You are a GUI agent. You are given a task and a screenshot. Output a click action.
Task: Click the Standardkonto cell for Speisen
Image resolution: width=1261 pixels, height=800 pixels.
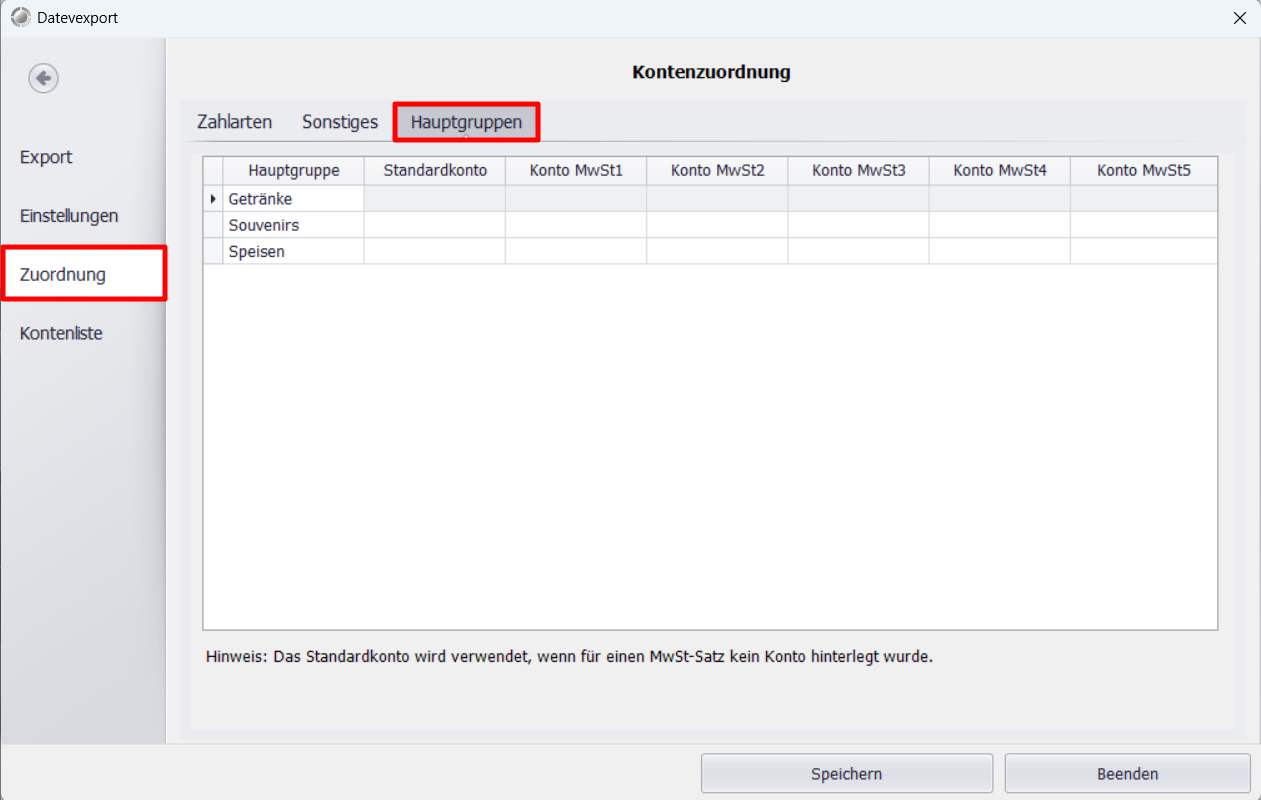point(435,251)
